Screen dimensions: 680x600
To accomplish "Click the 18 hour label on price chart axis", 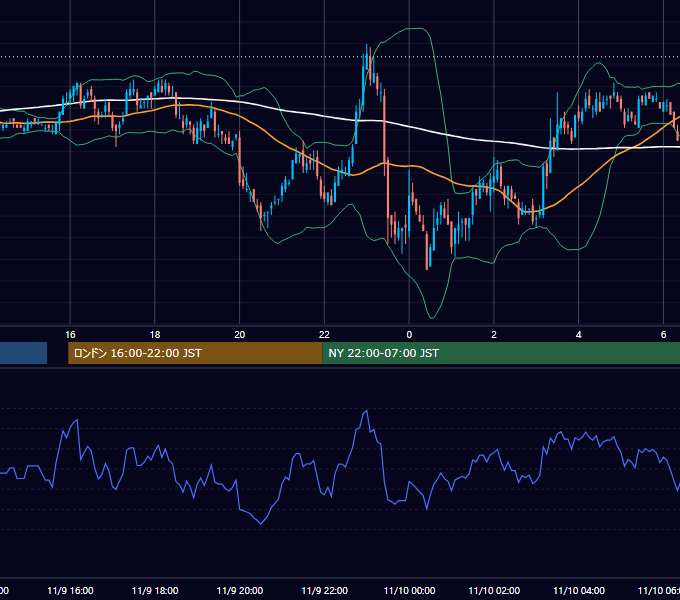I will [x=155, y=335].
